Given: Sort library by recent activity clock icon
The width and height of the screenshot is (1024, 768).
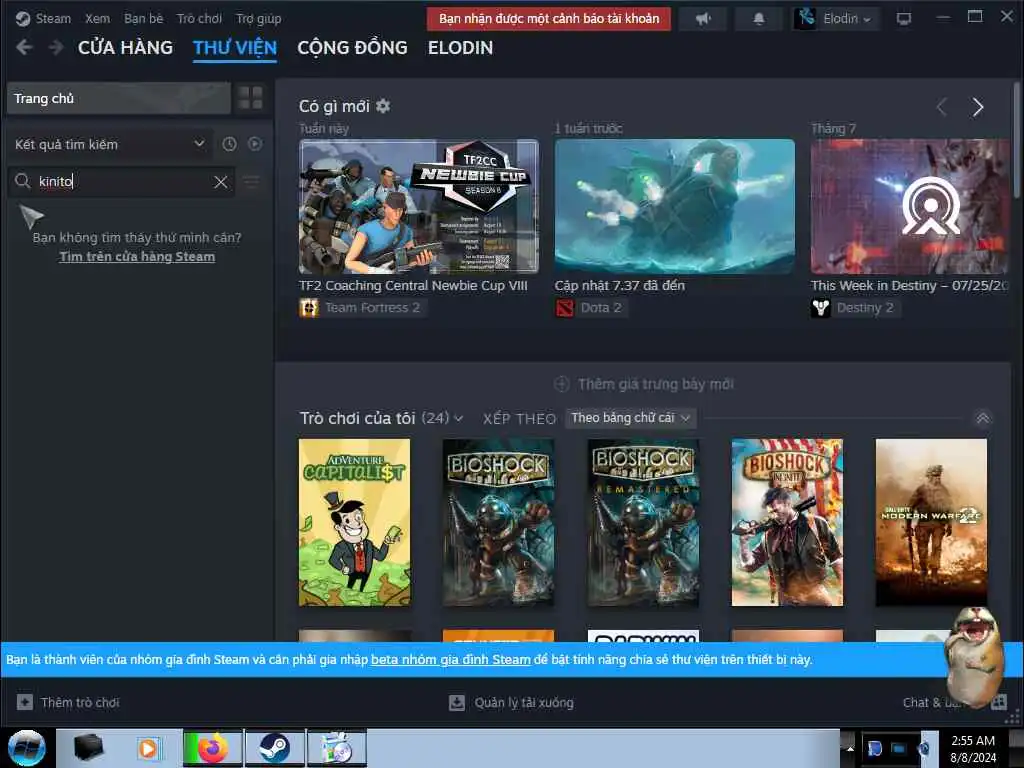Looking at the screenshot, I should [229, 144].
